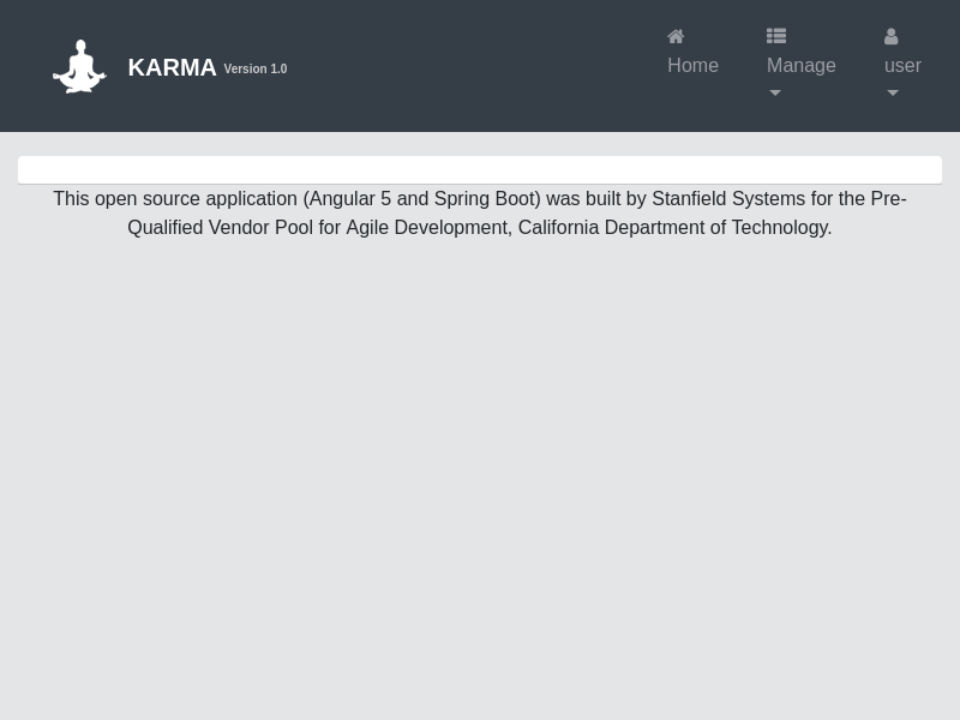Click the meditating figure Karma logo
Viewport: 960px width, 720px height.
click(79, 67)
